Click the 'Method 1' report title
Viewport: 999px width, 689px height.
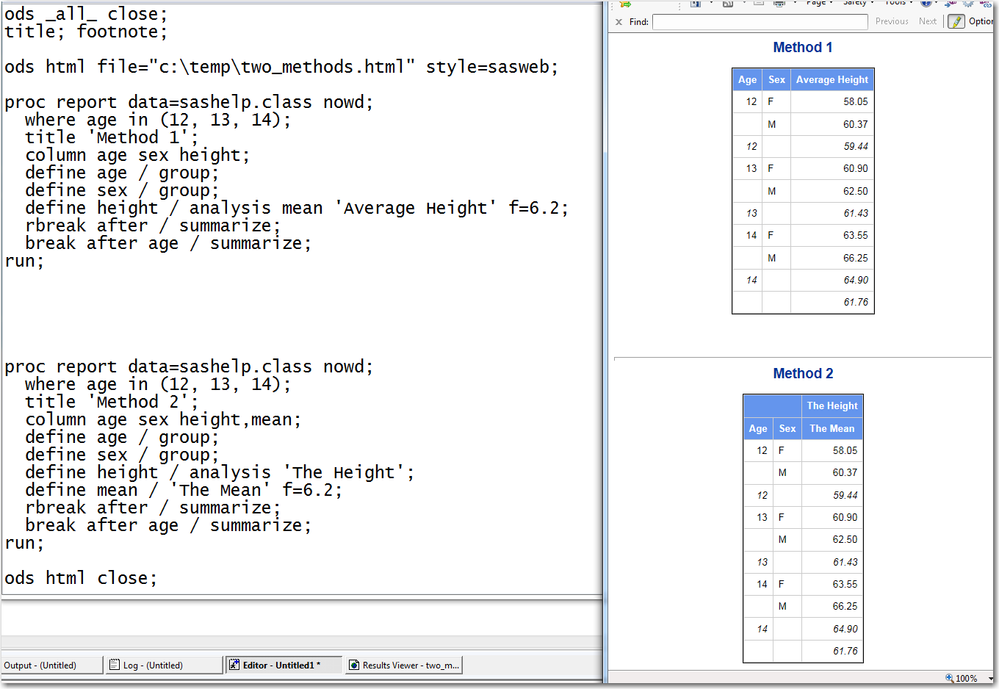point(802,47)
